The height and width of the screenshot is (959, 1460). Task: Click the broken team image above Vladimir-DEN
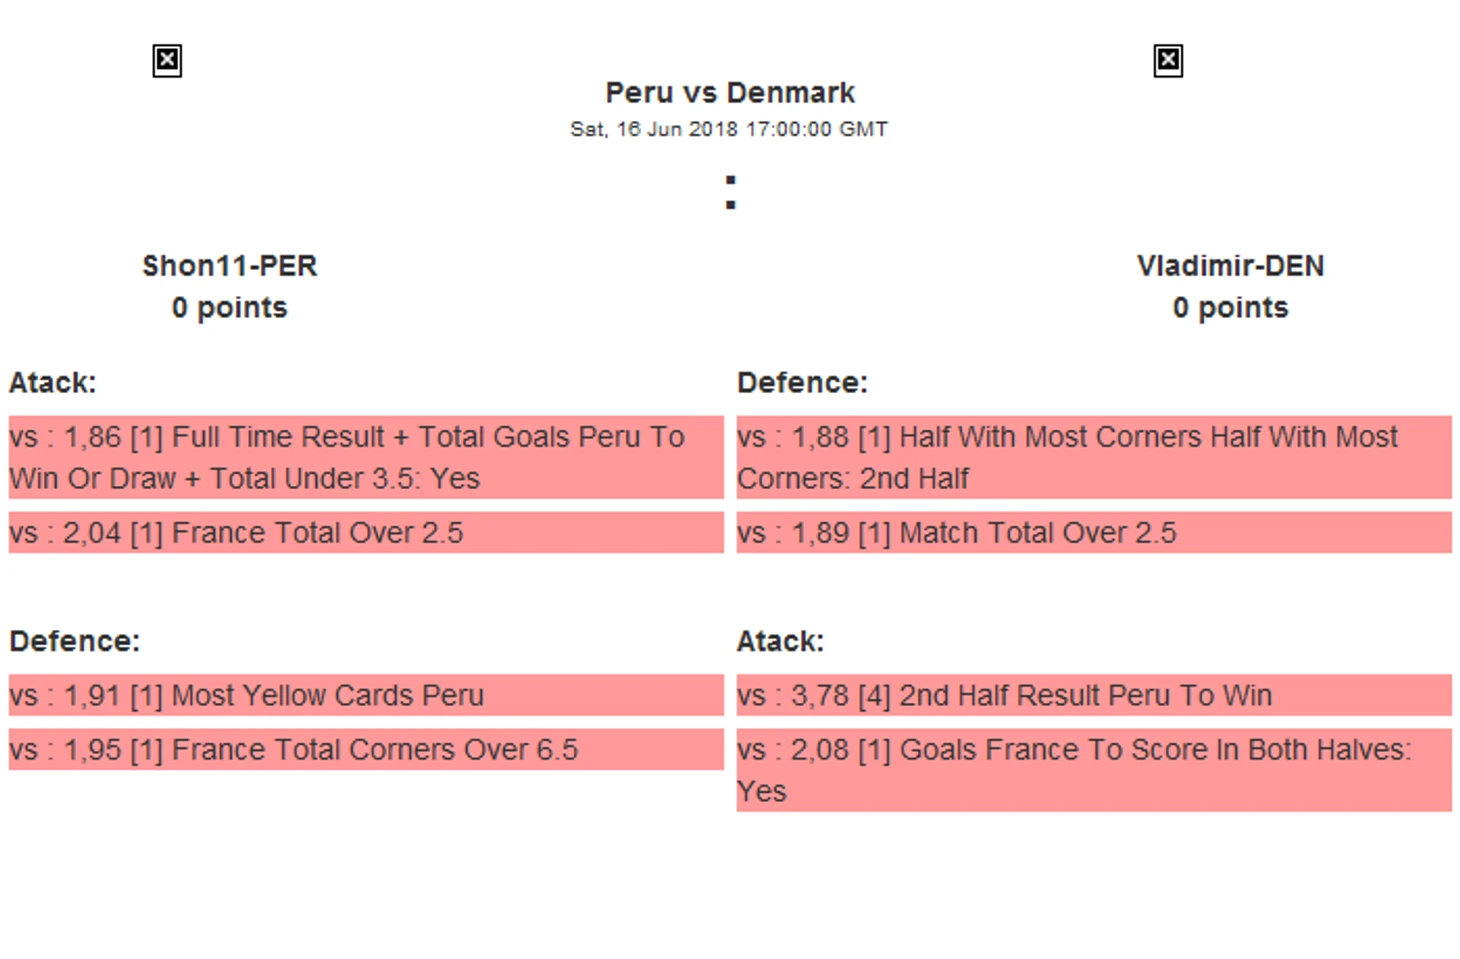[1167, 61]
